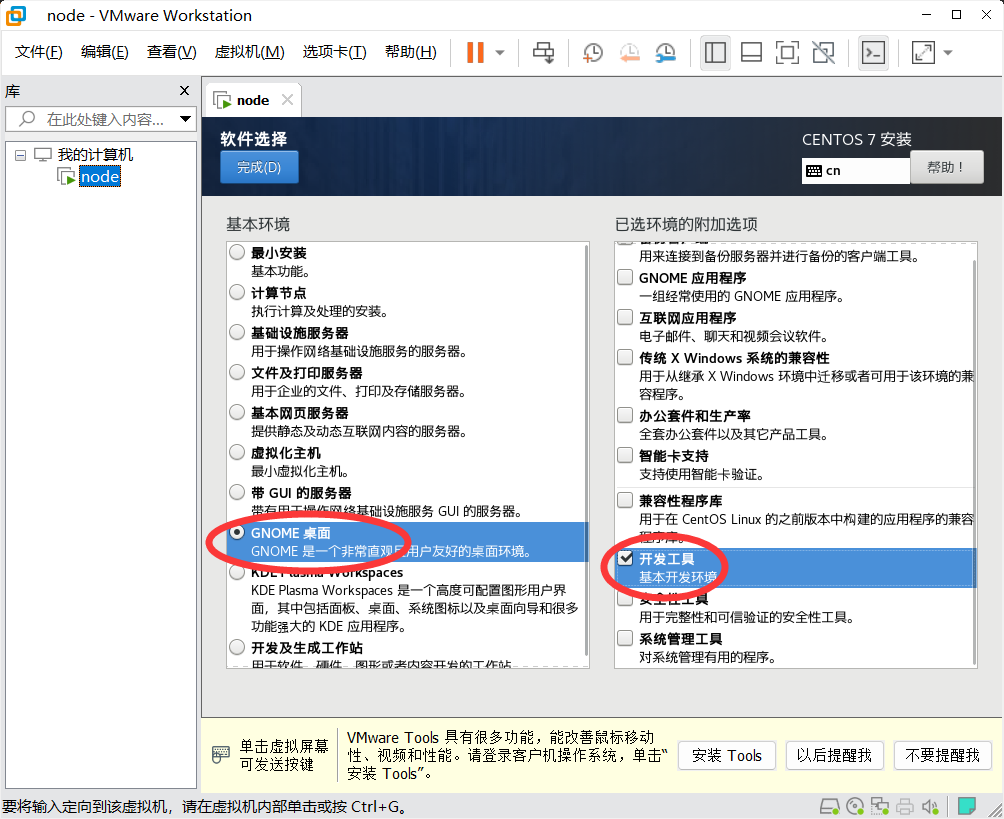The width and height of the screenshot is (1004, 819).
Task: Select the 带 GUI 的服务器 option
Action: pyautogui.click(x=237, y=493)
